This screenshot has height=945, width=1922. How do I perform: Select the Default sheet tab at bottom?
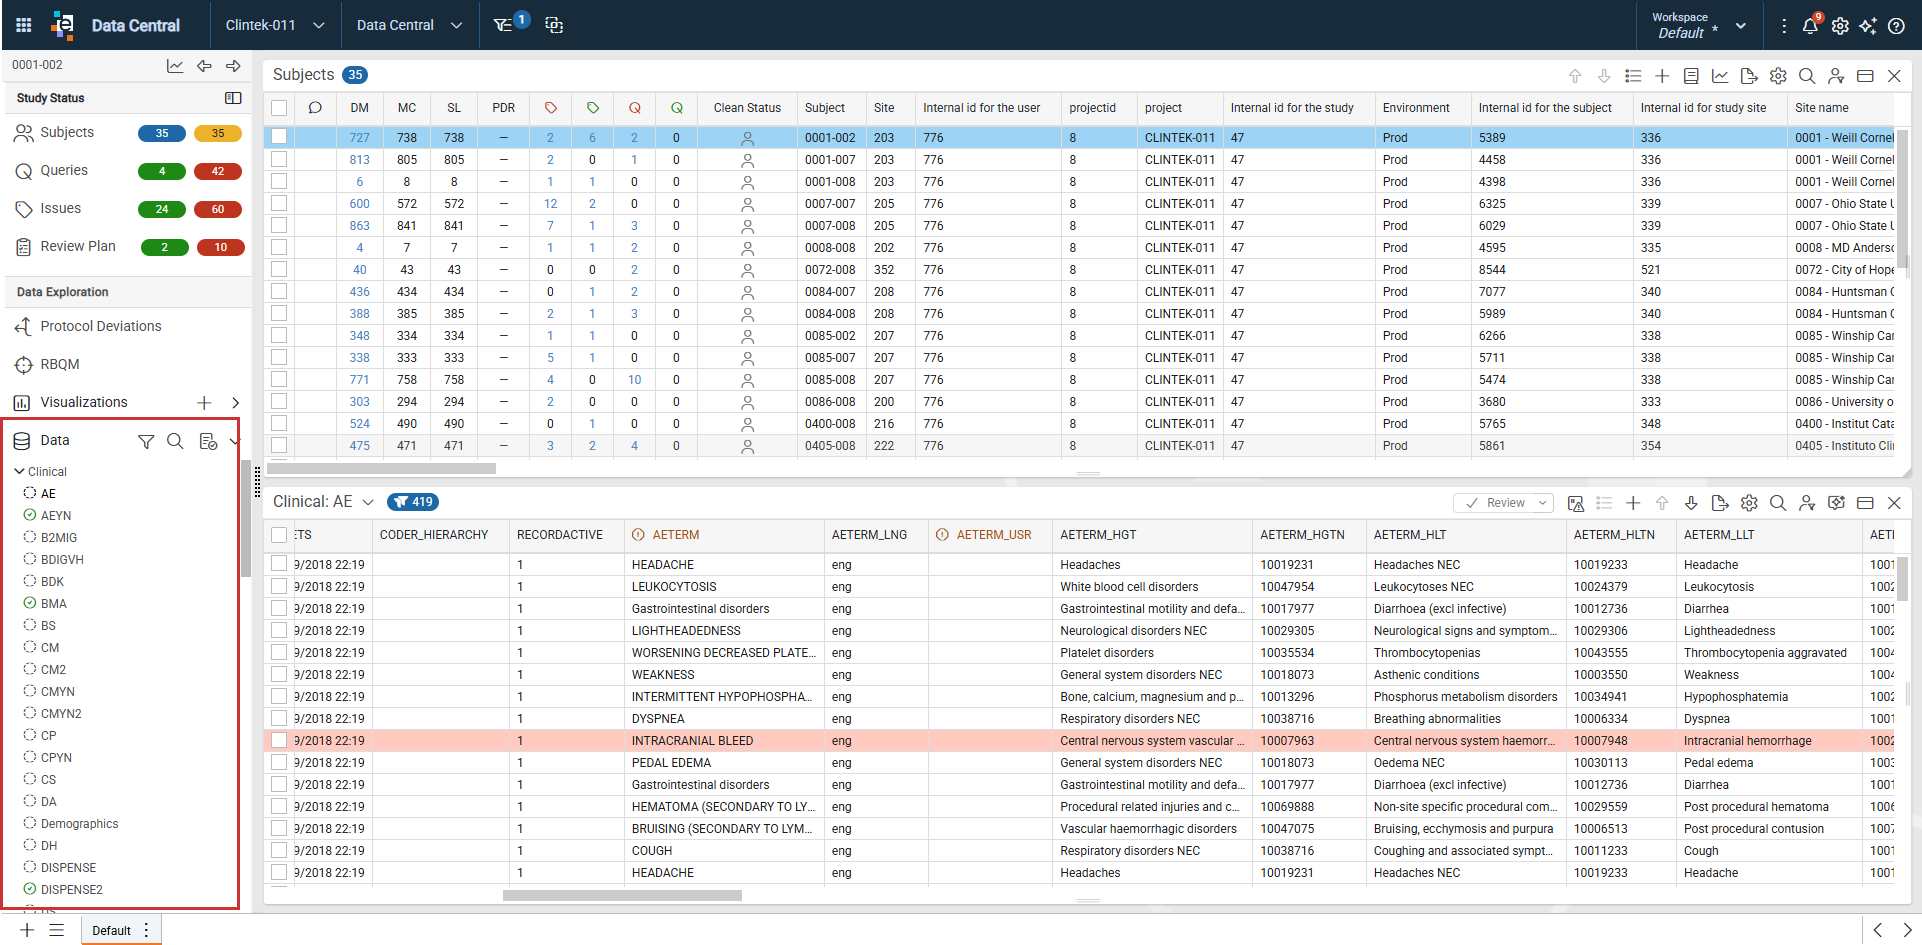coord(111,930)
